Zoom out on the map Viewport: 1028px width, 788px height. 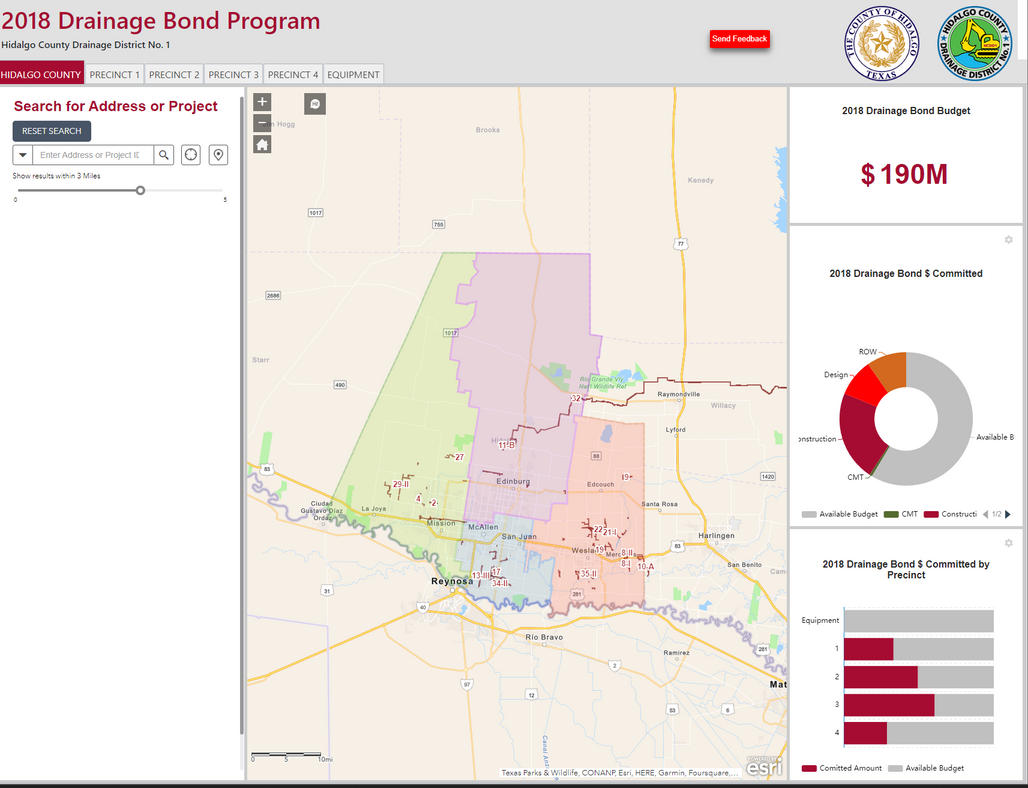click(262, 123)
